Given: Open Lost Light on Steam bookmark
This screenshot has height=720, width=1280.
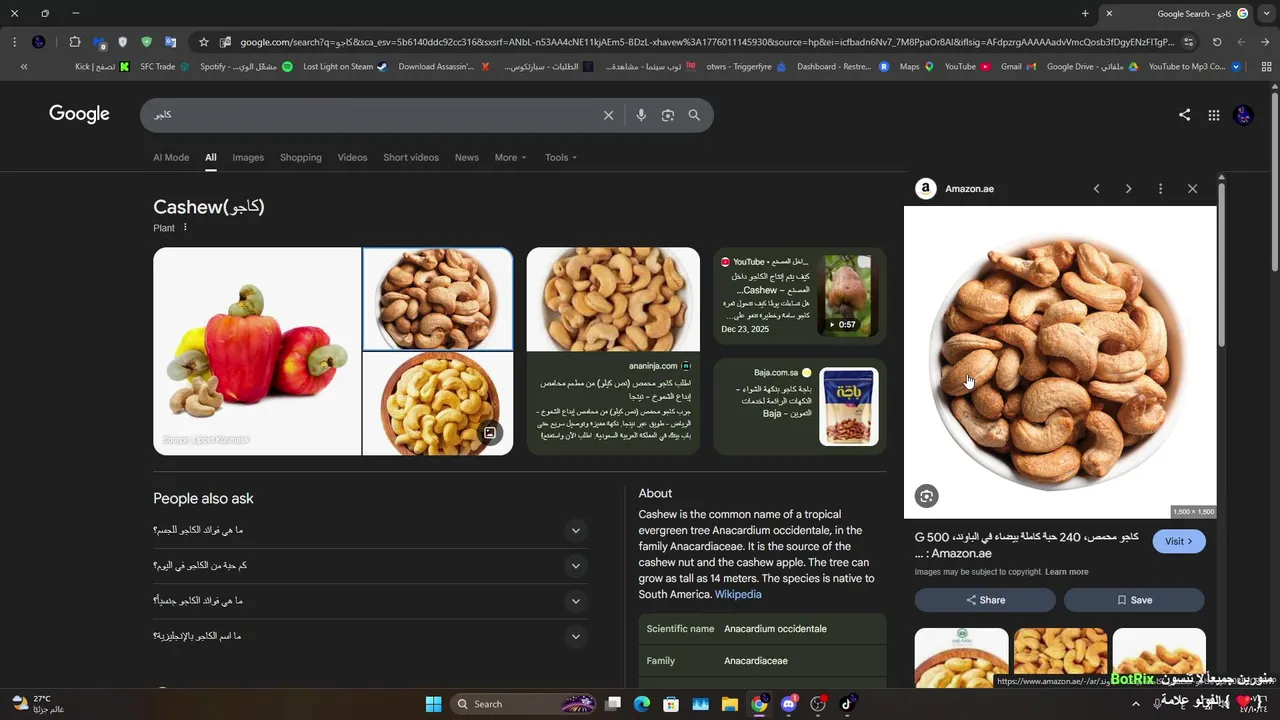Looking at the screenshot, I should click(x=345, y=67).
